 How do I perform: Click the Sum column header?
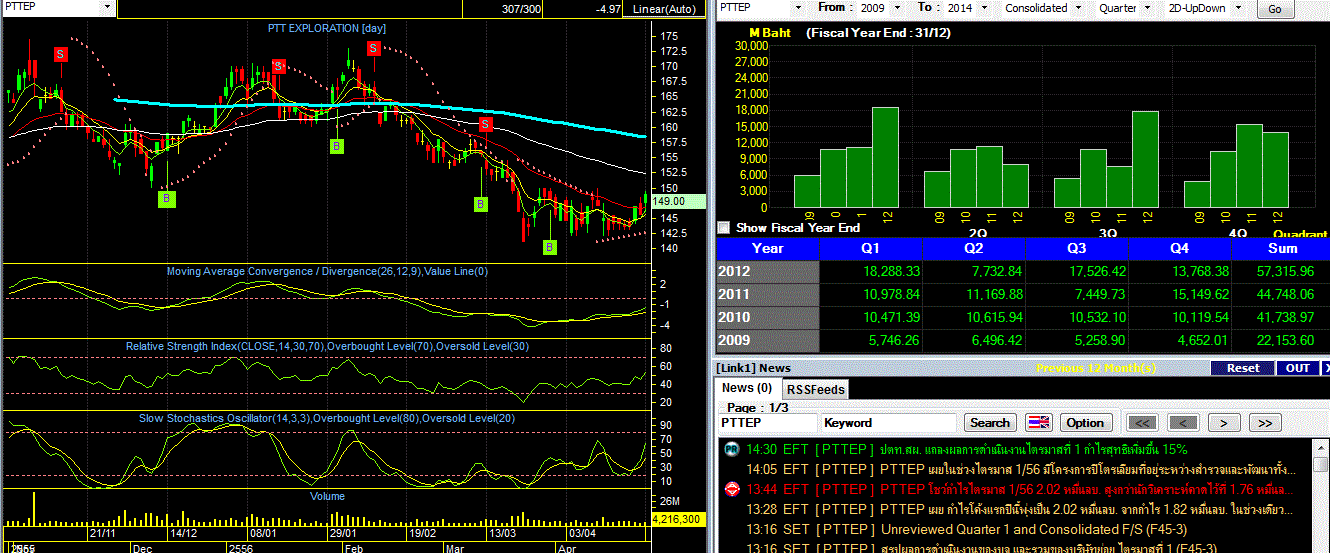coord(1282,248)
